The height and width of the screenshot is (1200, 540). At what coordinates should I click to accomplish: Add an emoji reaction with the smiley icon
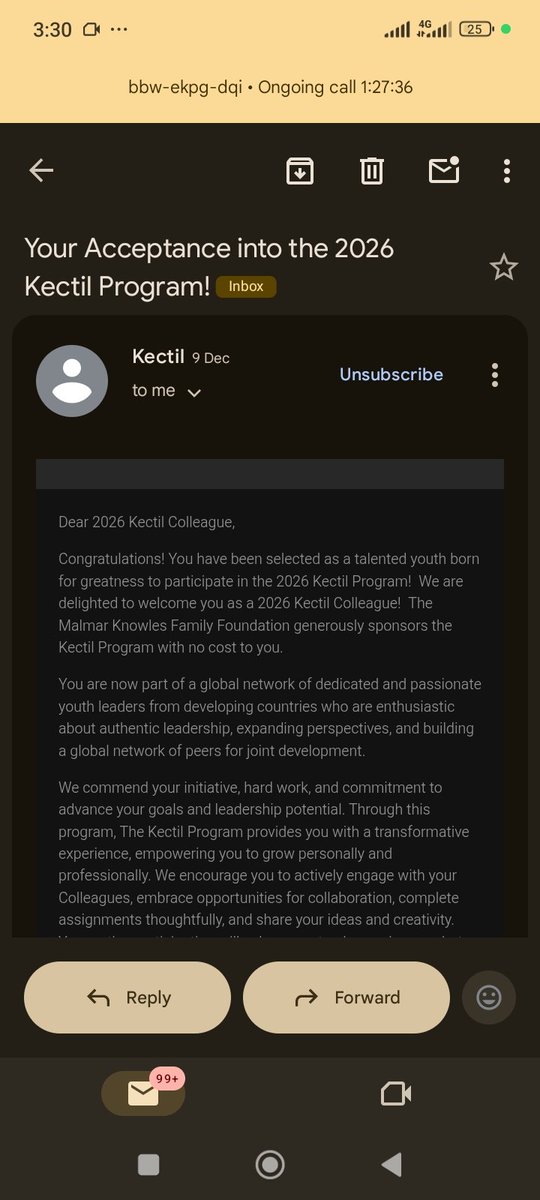[x=489, y=997]
